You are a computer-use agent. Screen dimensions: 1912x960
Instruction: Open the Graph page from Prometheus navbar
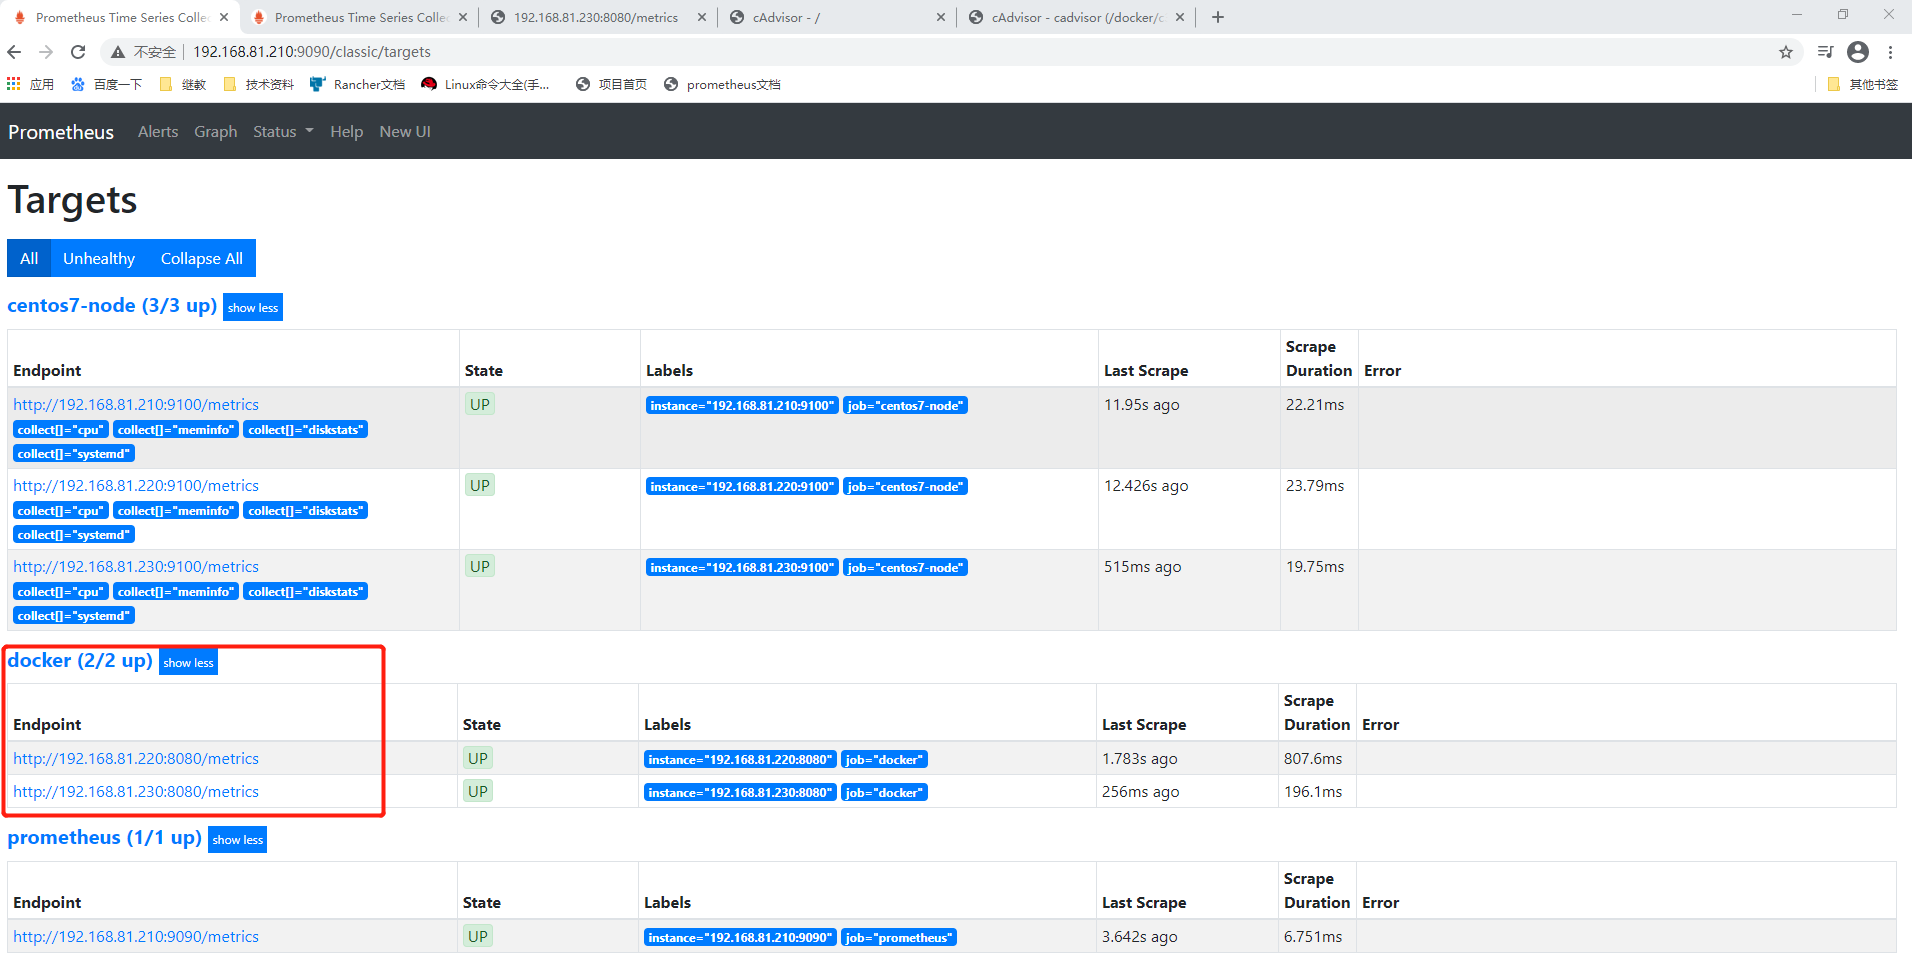click(215, 131)
